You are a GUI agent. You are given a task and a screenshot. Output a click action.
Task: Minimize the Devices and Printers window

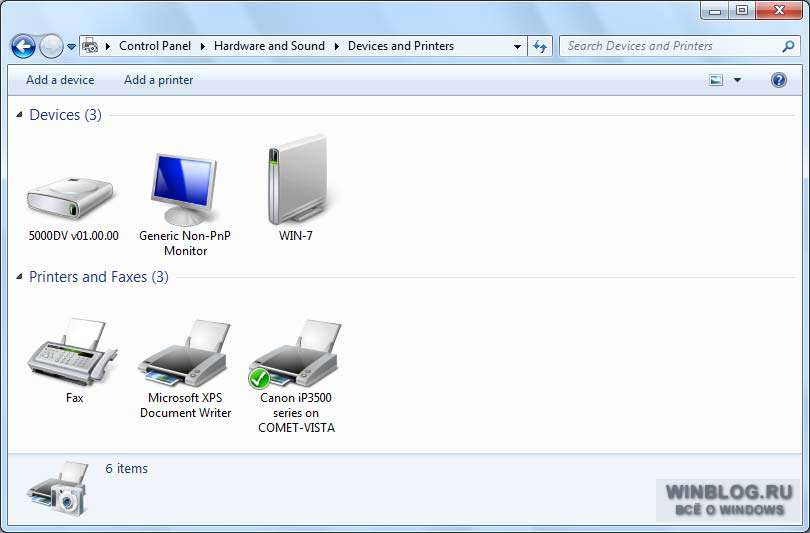715,10
